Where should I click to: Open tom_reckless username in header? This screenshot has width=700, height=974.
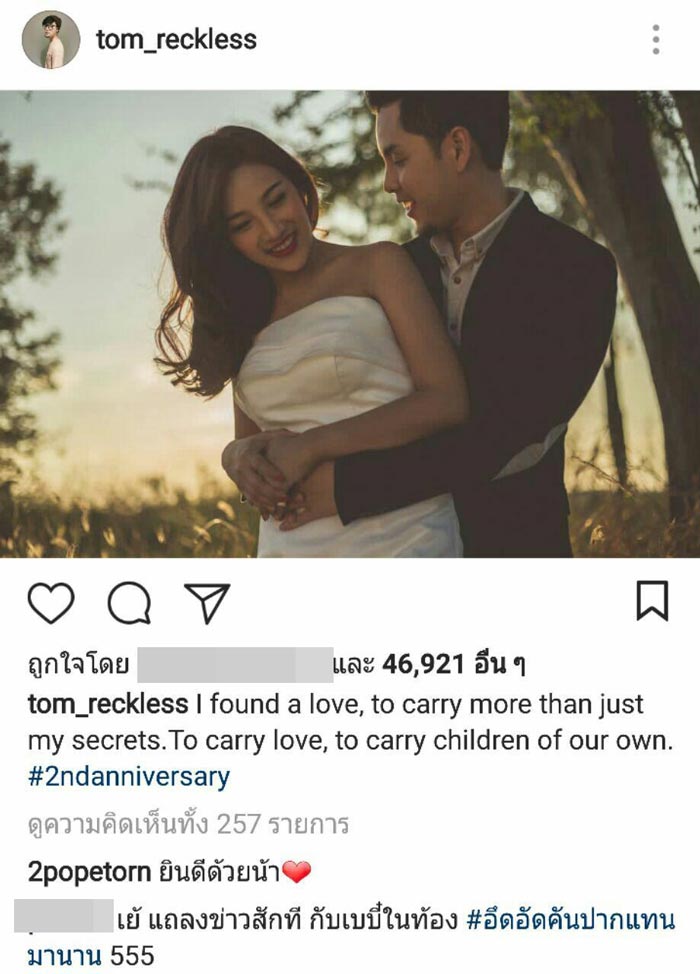click(176, 40)
